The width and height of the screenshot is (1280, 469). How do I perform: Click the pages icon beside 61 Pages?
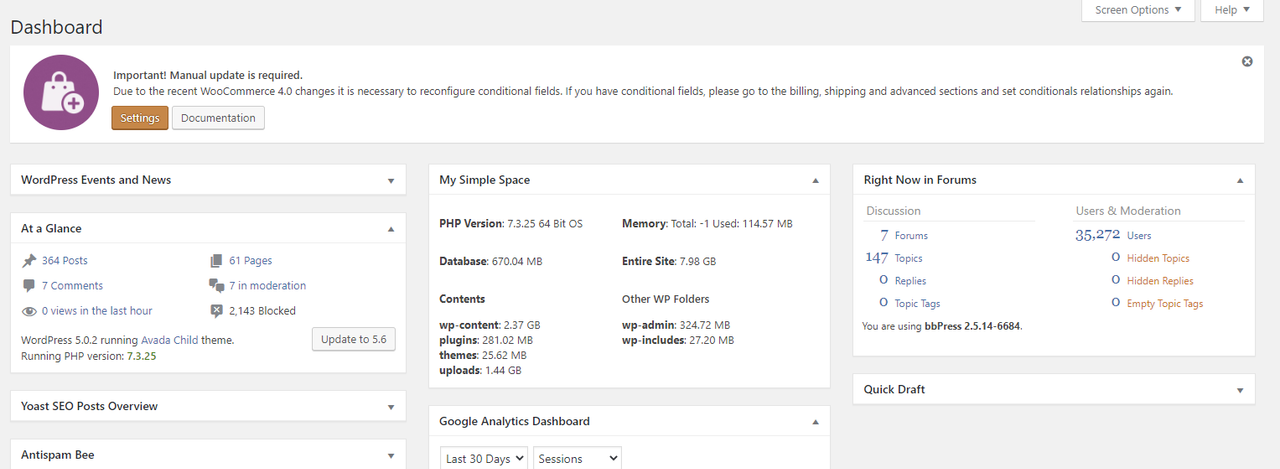click(x=216, y=260)
